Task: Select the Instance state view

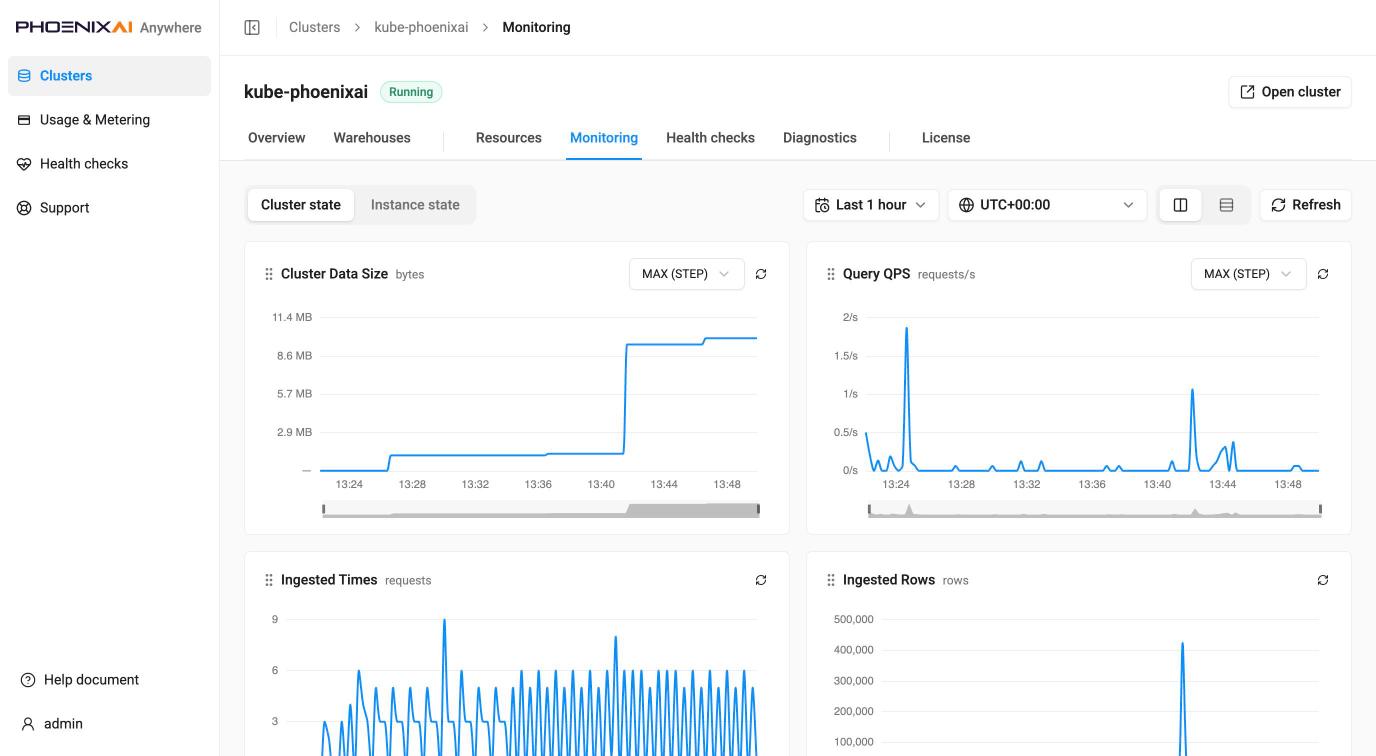Action: coord(415,205)
